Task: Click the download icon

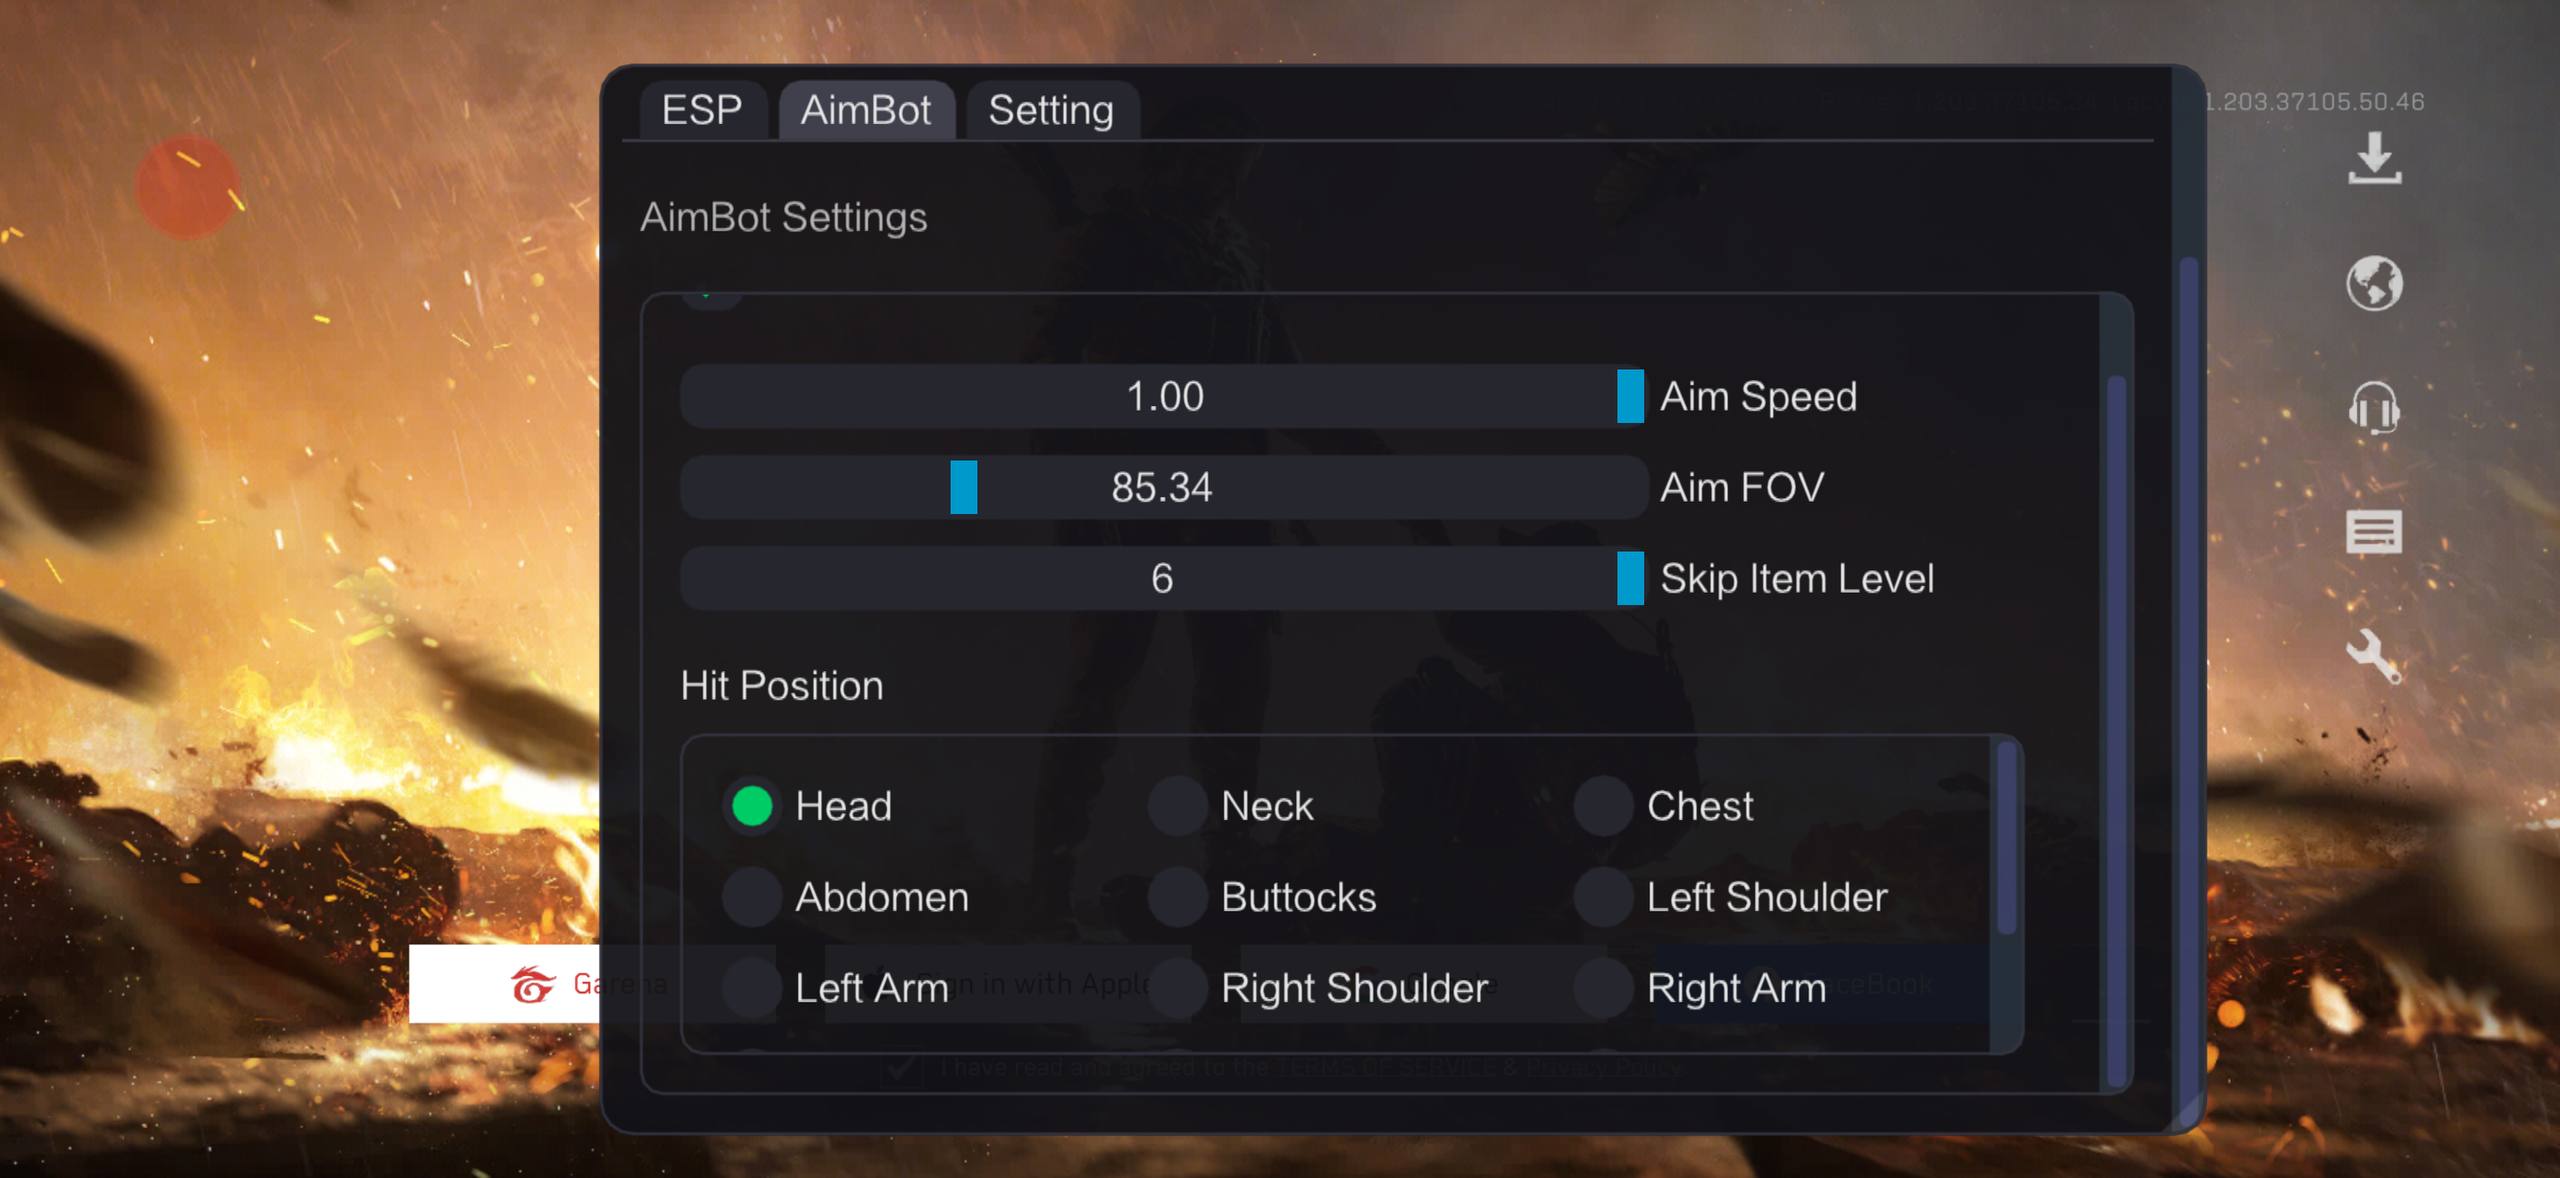Action: coord(2374,160)
